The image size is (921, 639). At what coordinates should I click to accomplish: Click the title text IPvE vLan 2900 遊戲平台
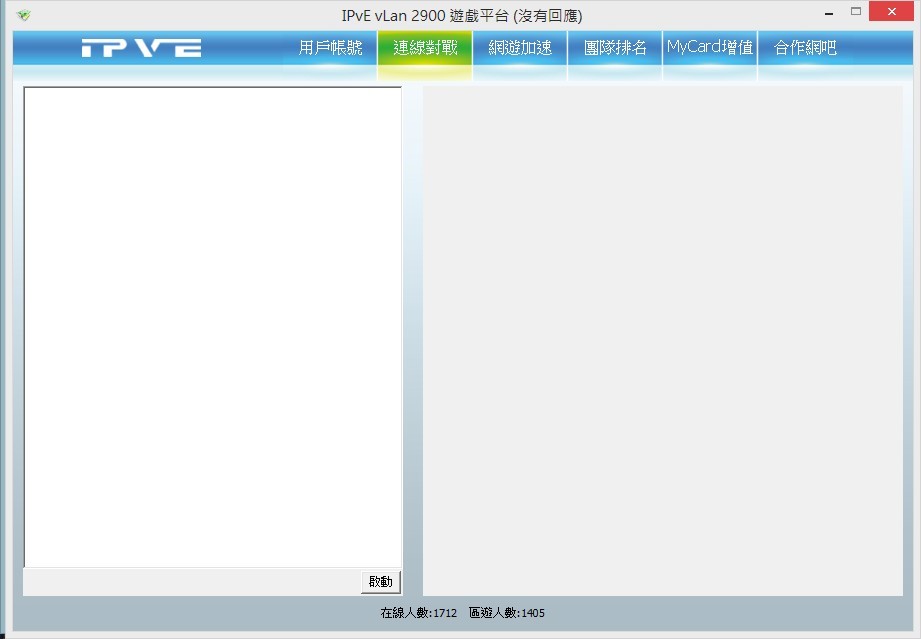pos(425,15)
